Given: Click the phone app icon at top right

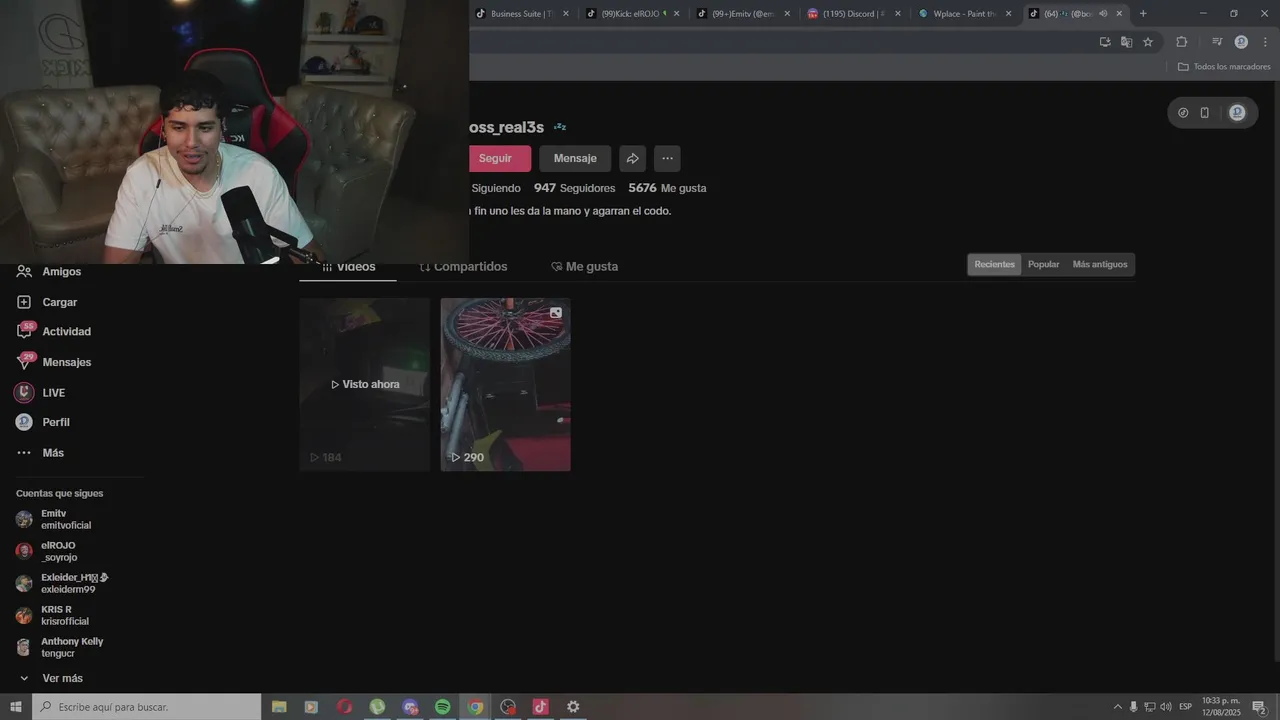Looking at the screenshot, I should (x=1205, y=113).
